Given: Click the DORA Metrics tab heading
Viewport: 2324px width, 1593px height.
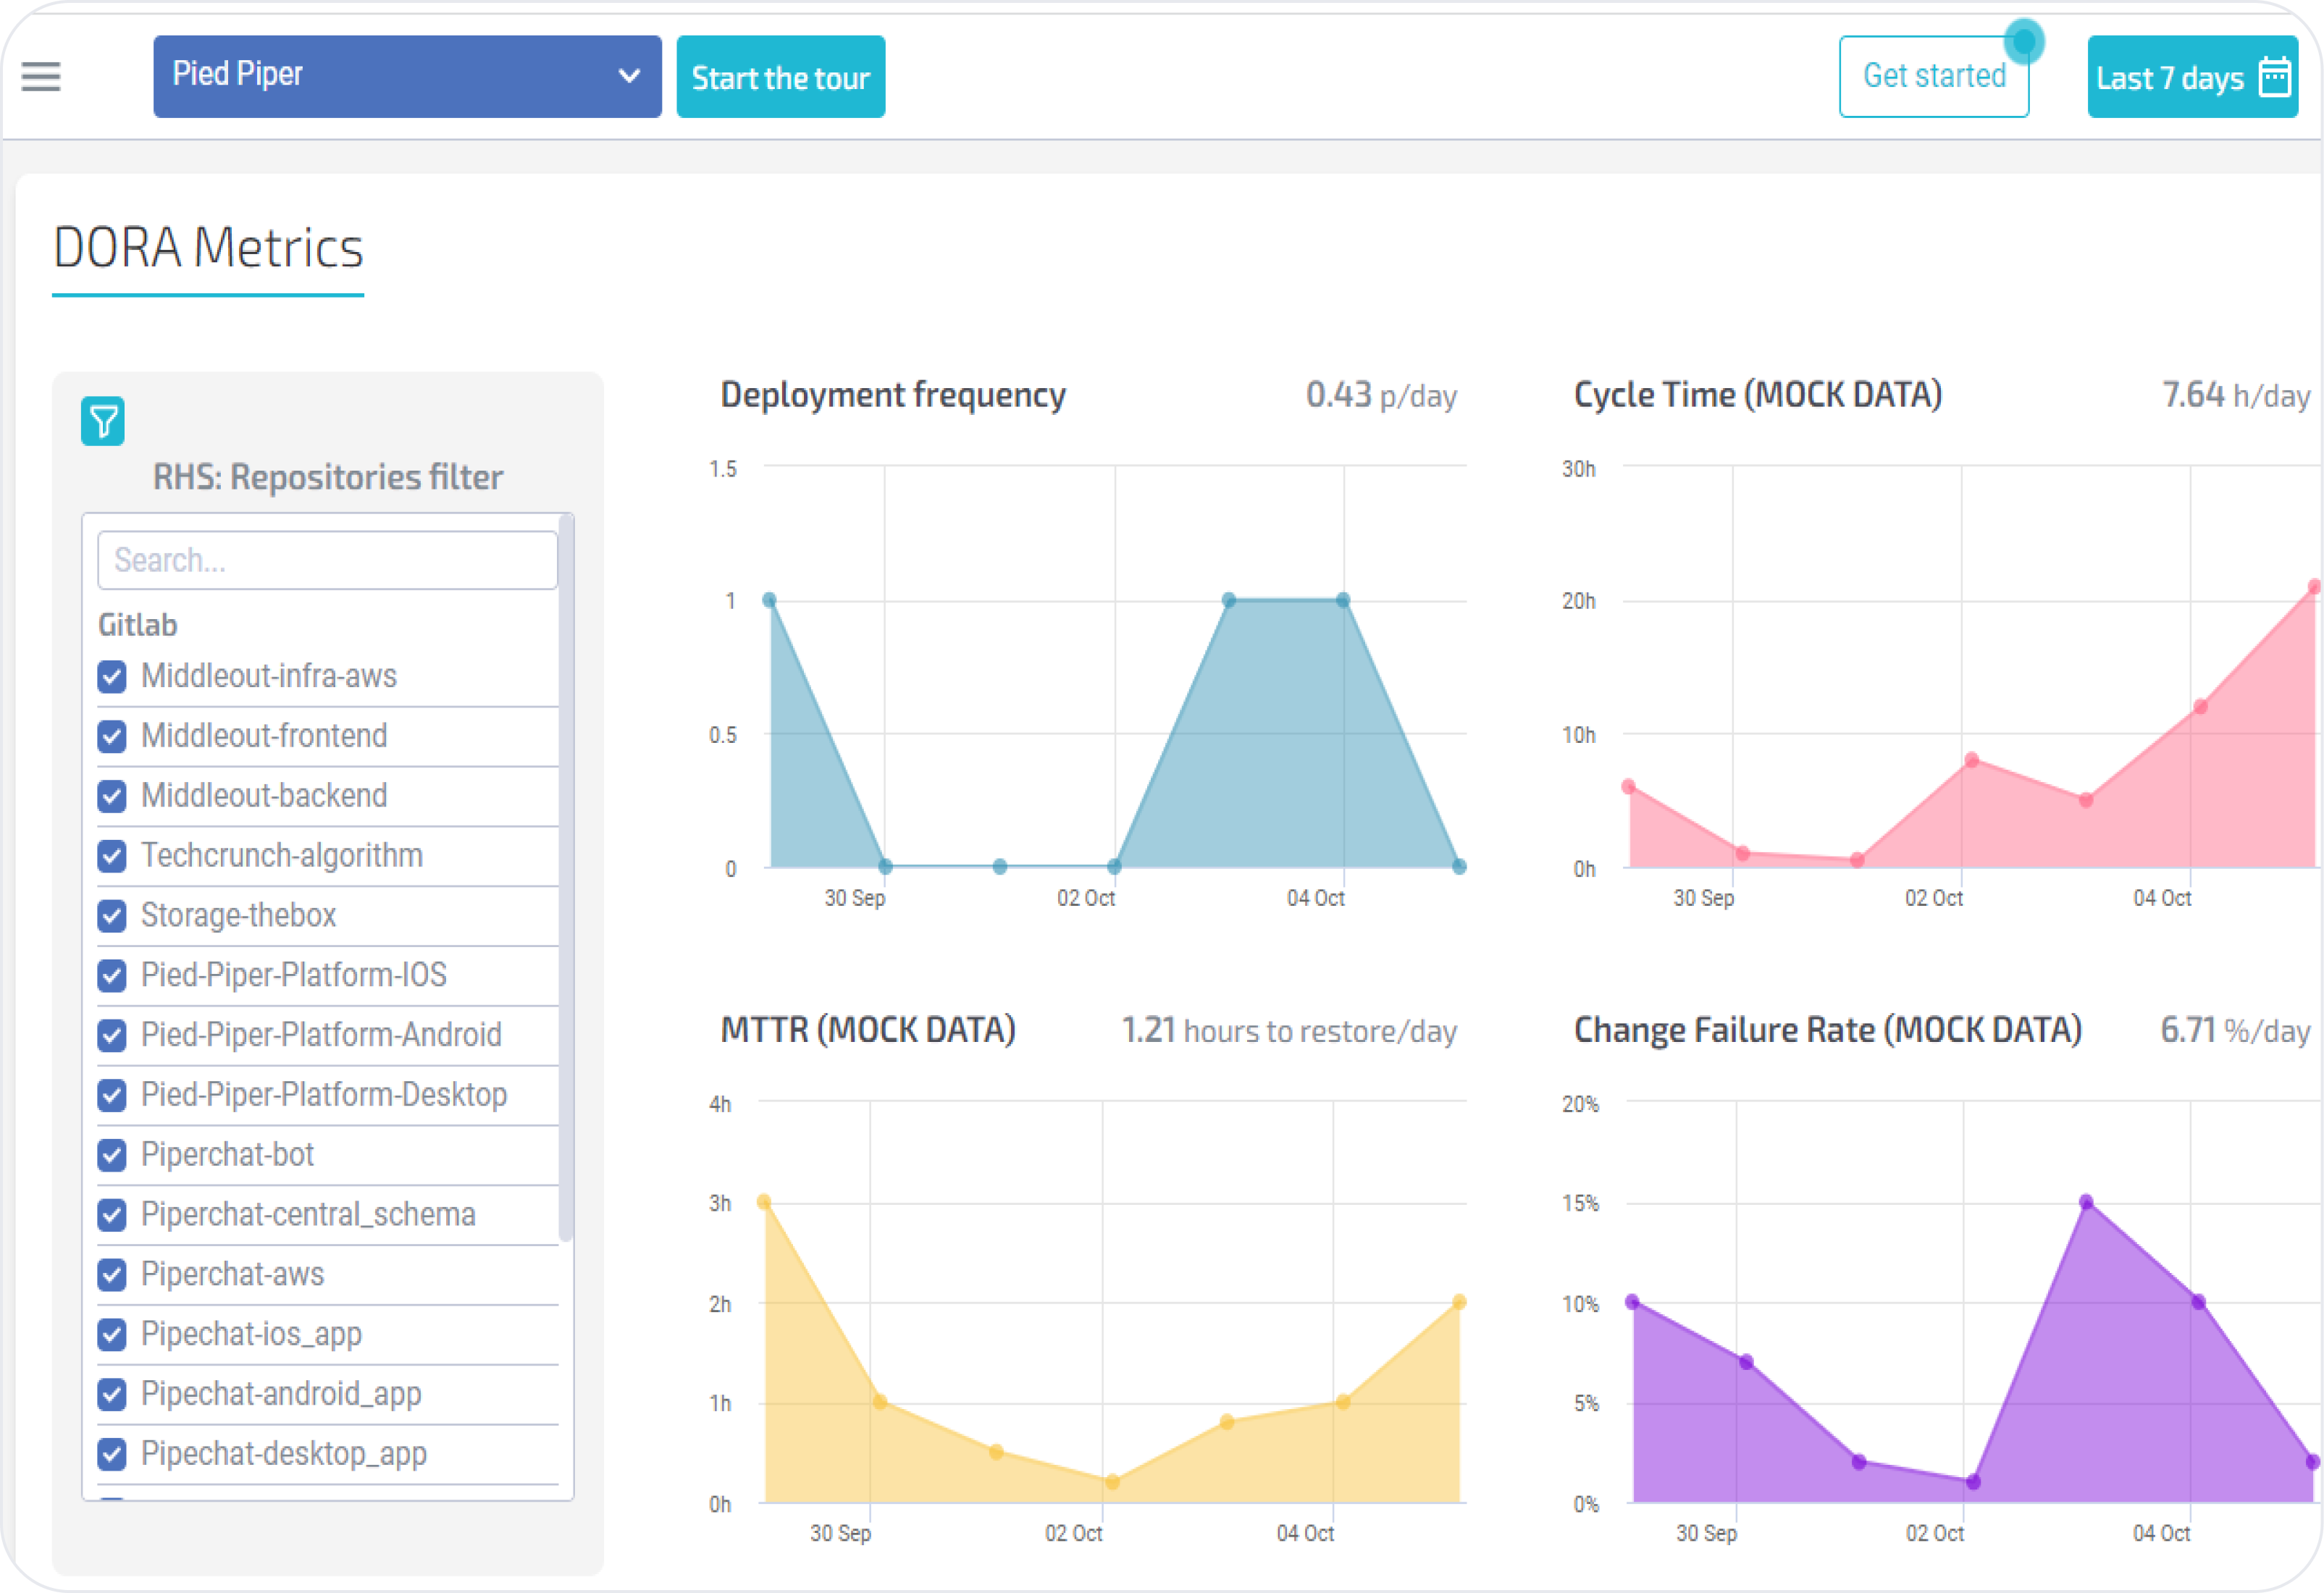Looking at the screenshot, I should tap(208, 249).
